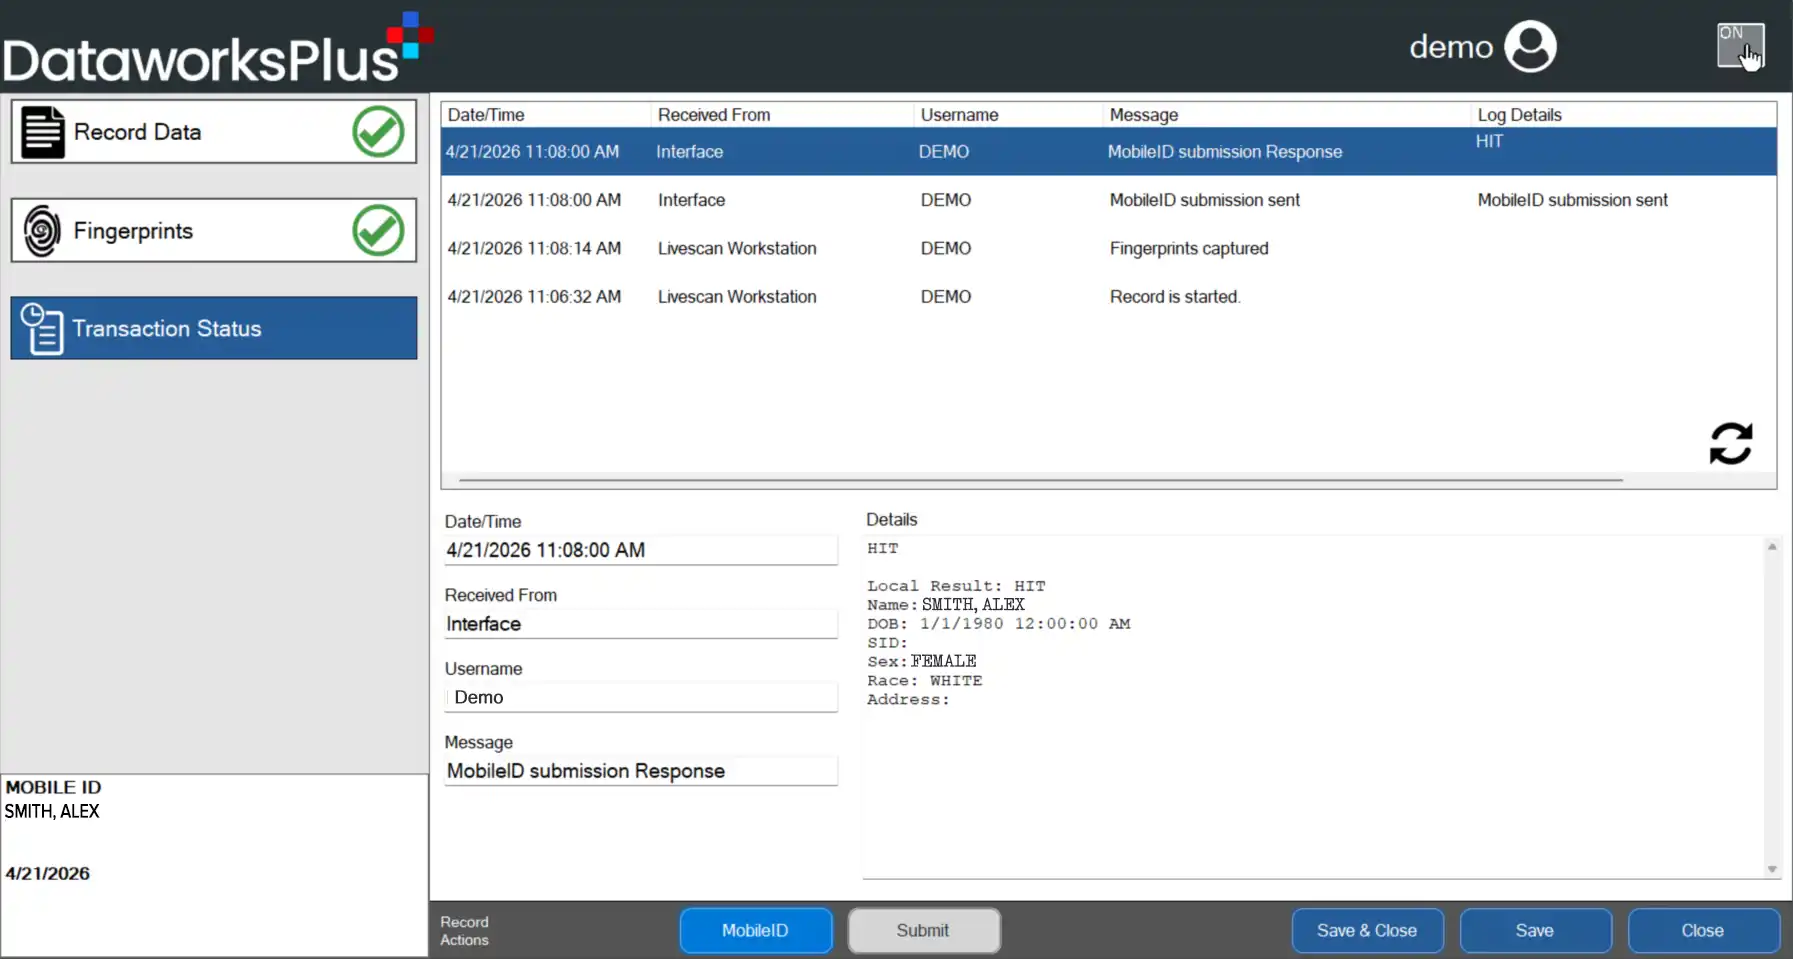Click the demo user profile avatar
This screenshot has width=1793, height=959.
(1530, 46)
